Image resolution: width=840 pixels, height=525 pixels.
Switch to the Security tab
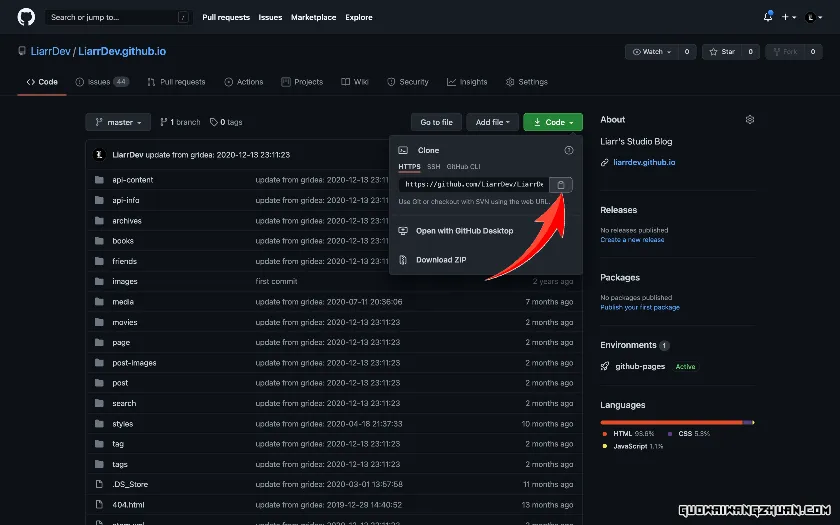coord(408,82)
